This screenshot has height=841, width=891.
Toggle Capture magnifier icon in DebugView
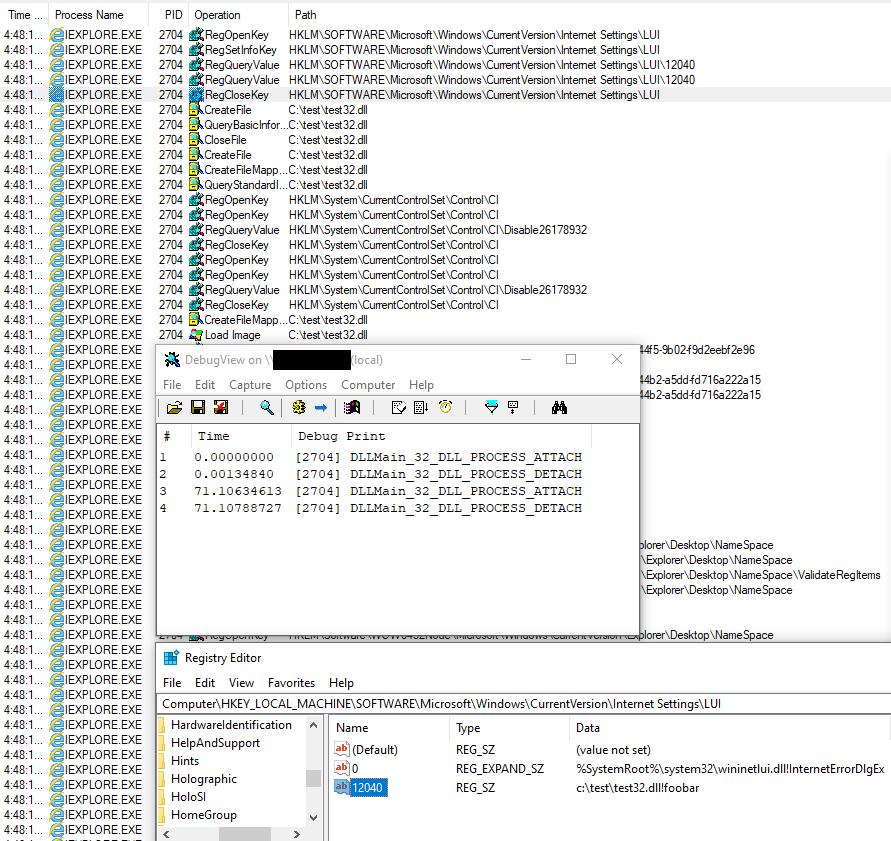click(267, 407)
